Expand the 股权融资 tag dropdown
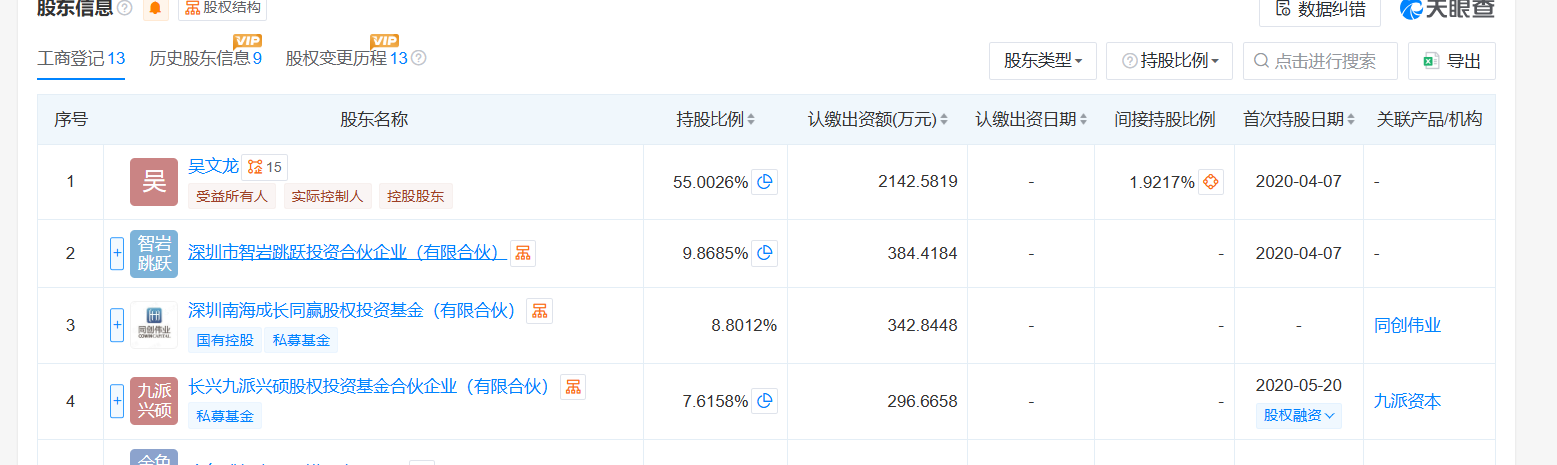The image size is (1557, 465). coord(1299,416)
